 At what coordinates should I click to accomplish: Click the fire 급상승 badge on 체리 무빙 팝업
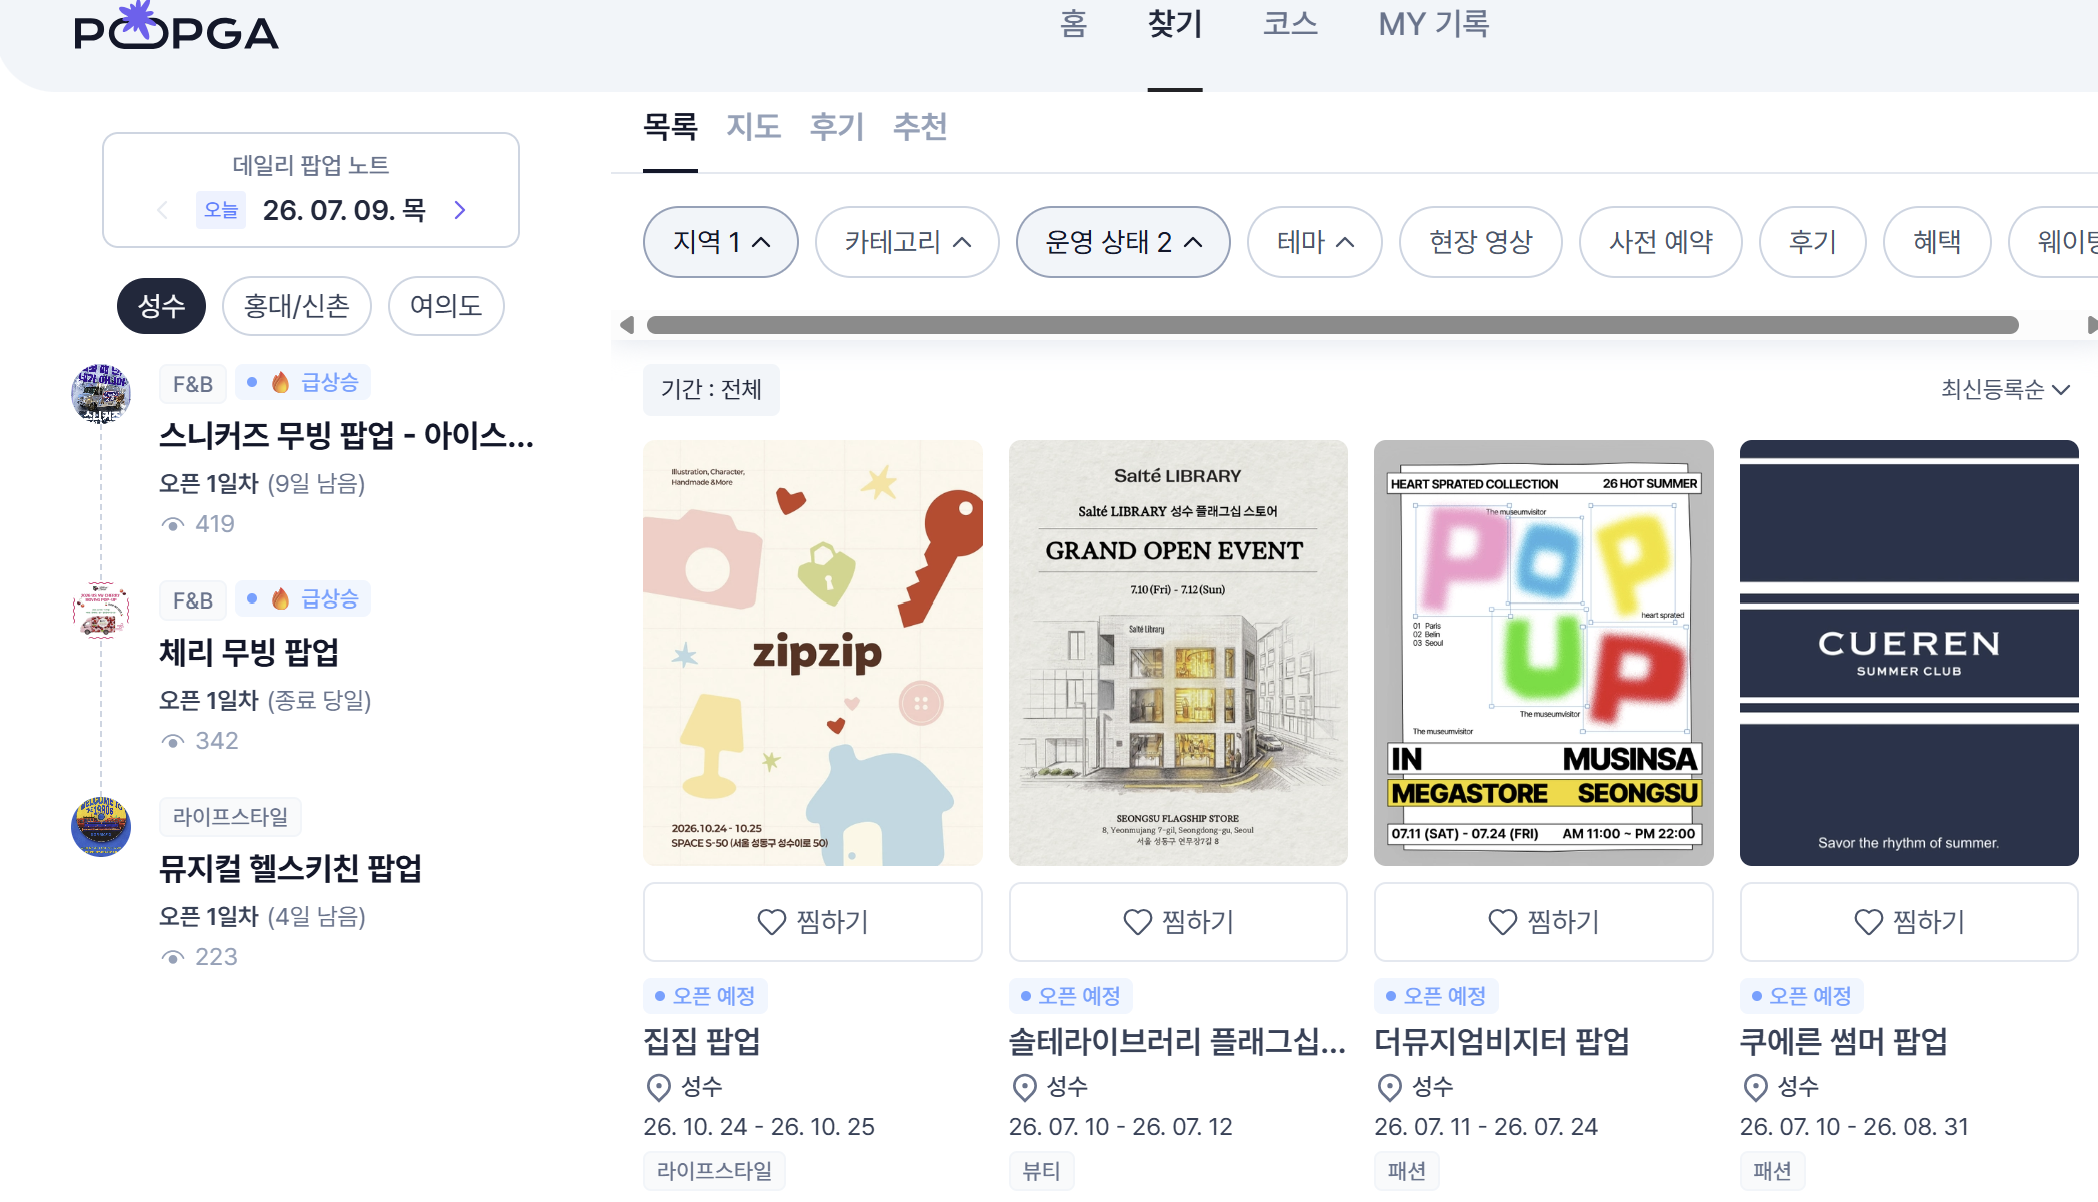tap(303, 599)
